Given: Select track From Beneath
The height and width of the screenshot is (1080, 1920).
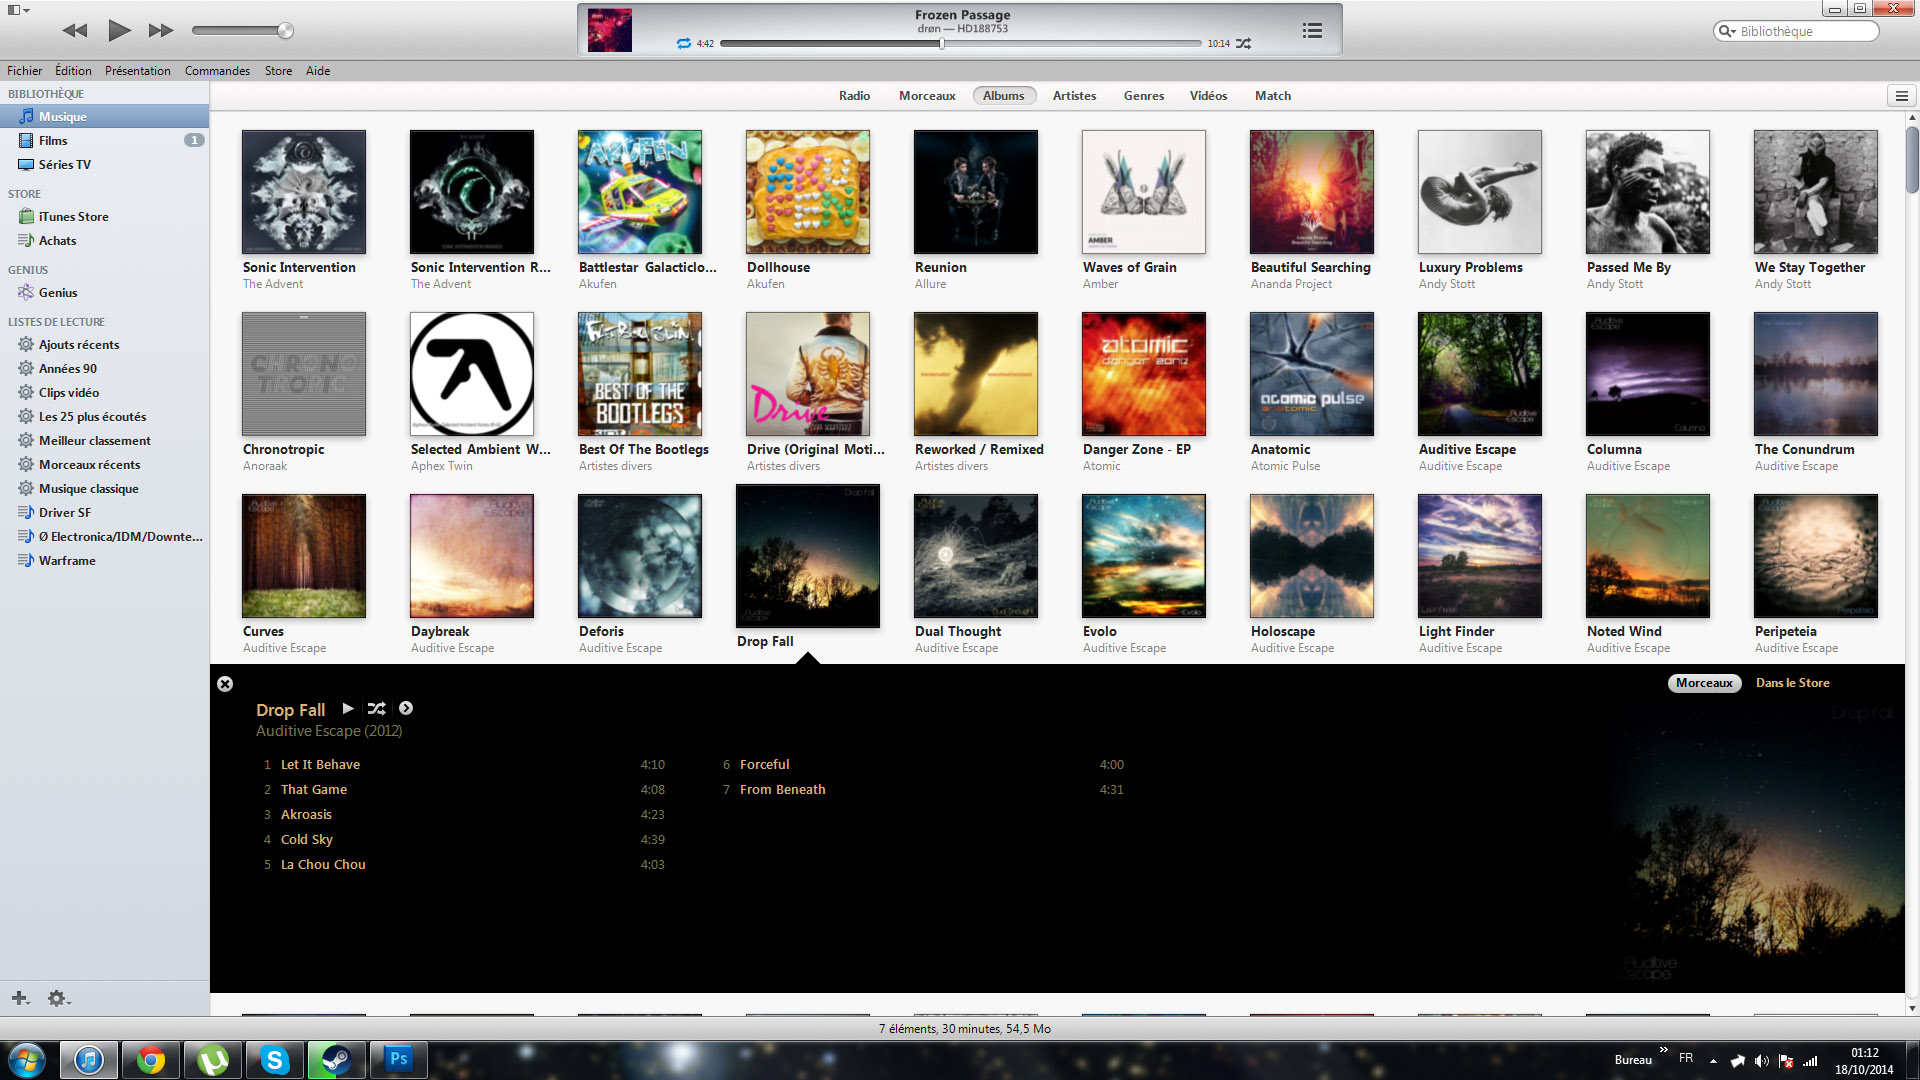Looking at the screenshot, I should 922,790.
